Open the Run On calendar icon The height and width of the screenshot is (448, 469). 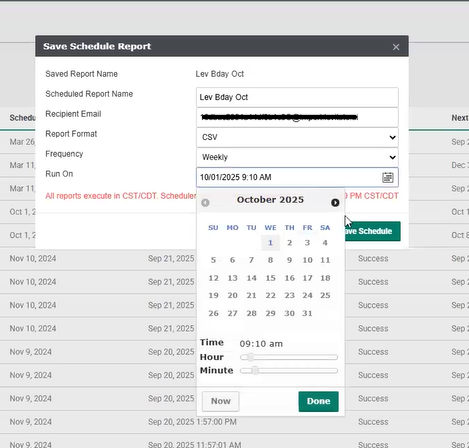(x=388, y=177)
